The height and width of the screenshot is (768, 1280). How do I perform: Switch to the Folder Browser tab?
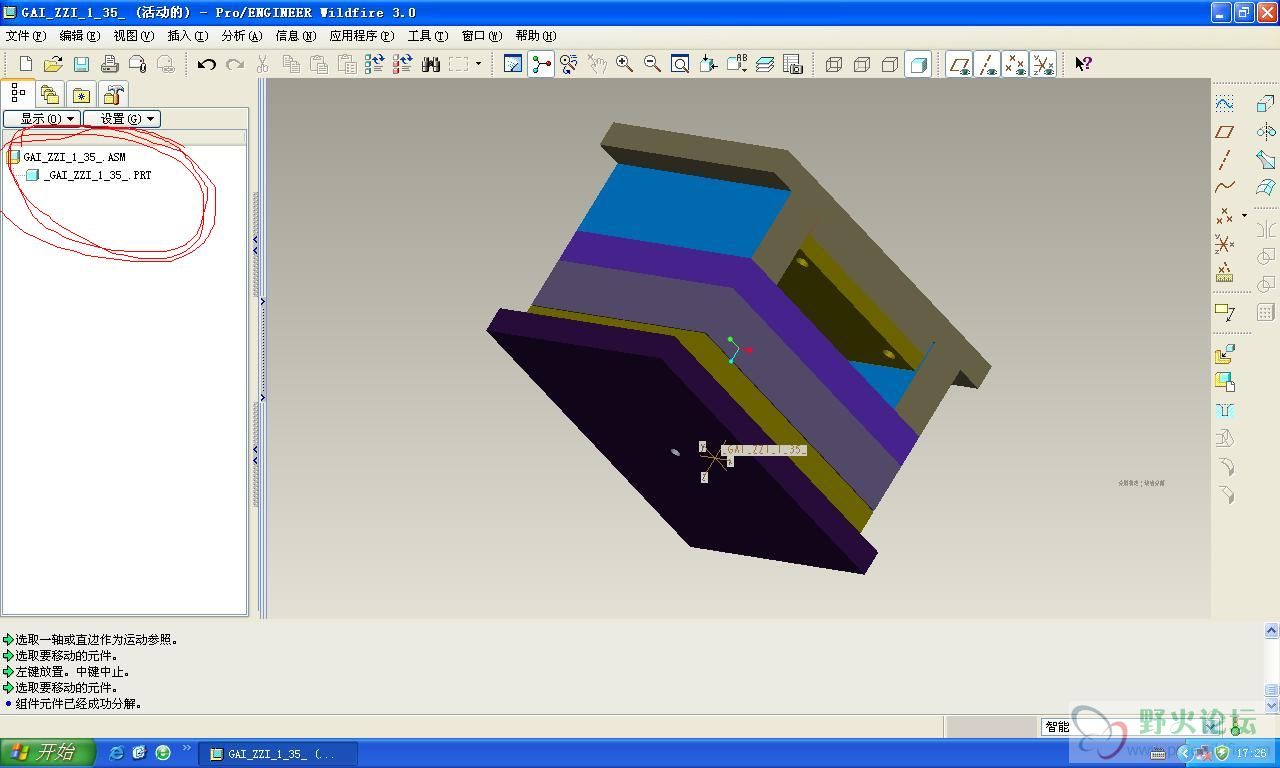coord(49,95)
